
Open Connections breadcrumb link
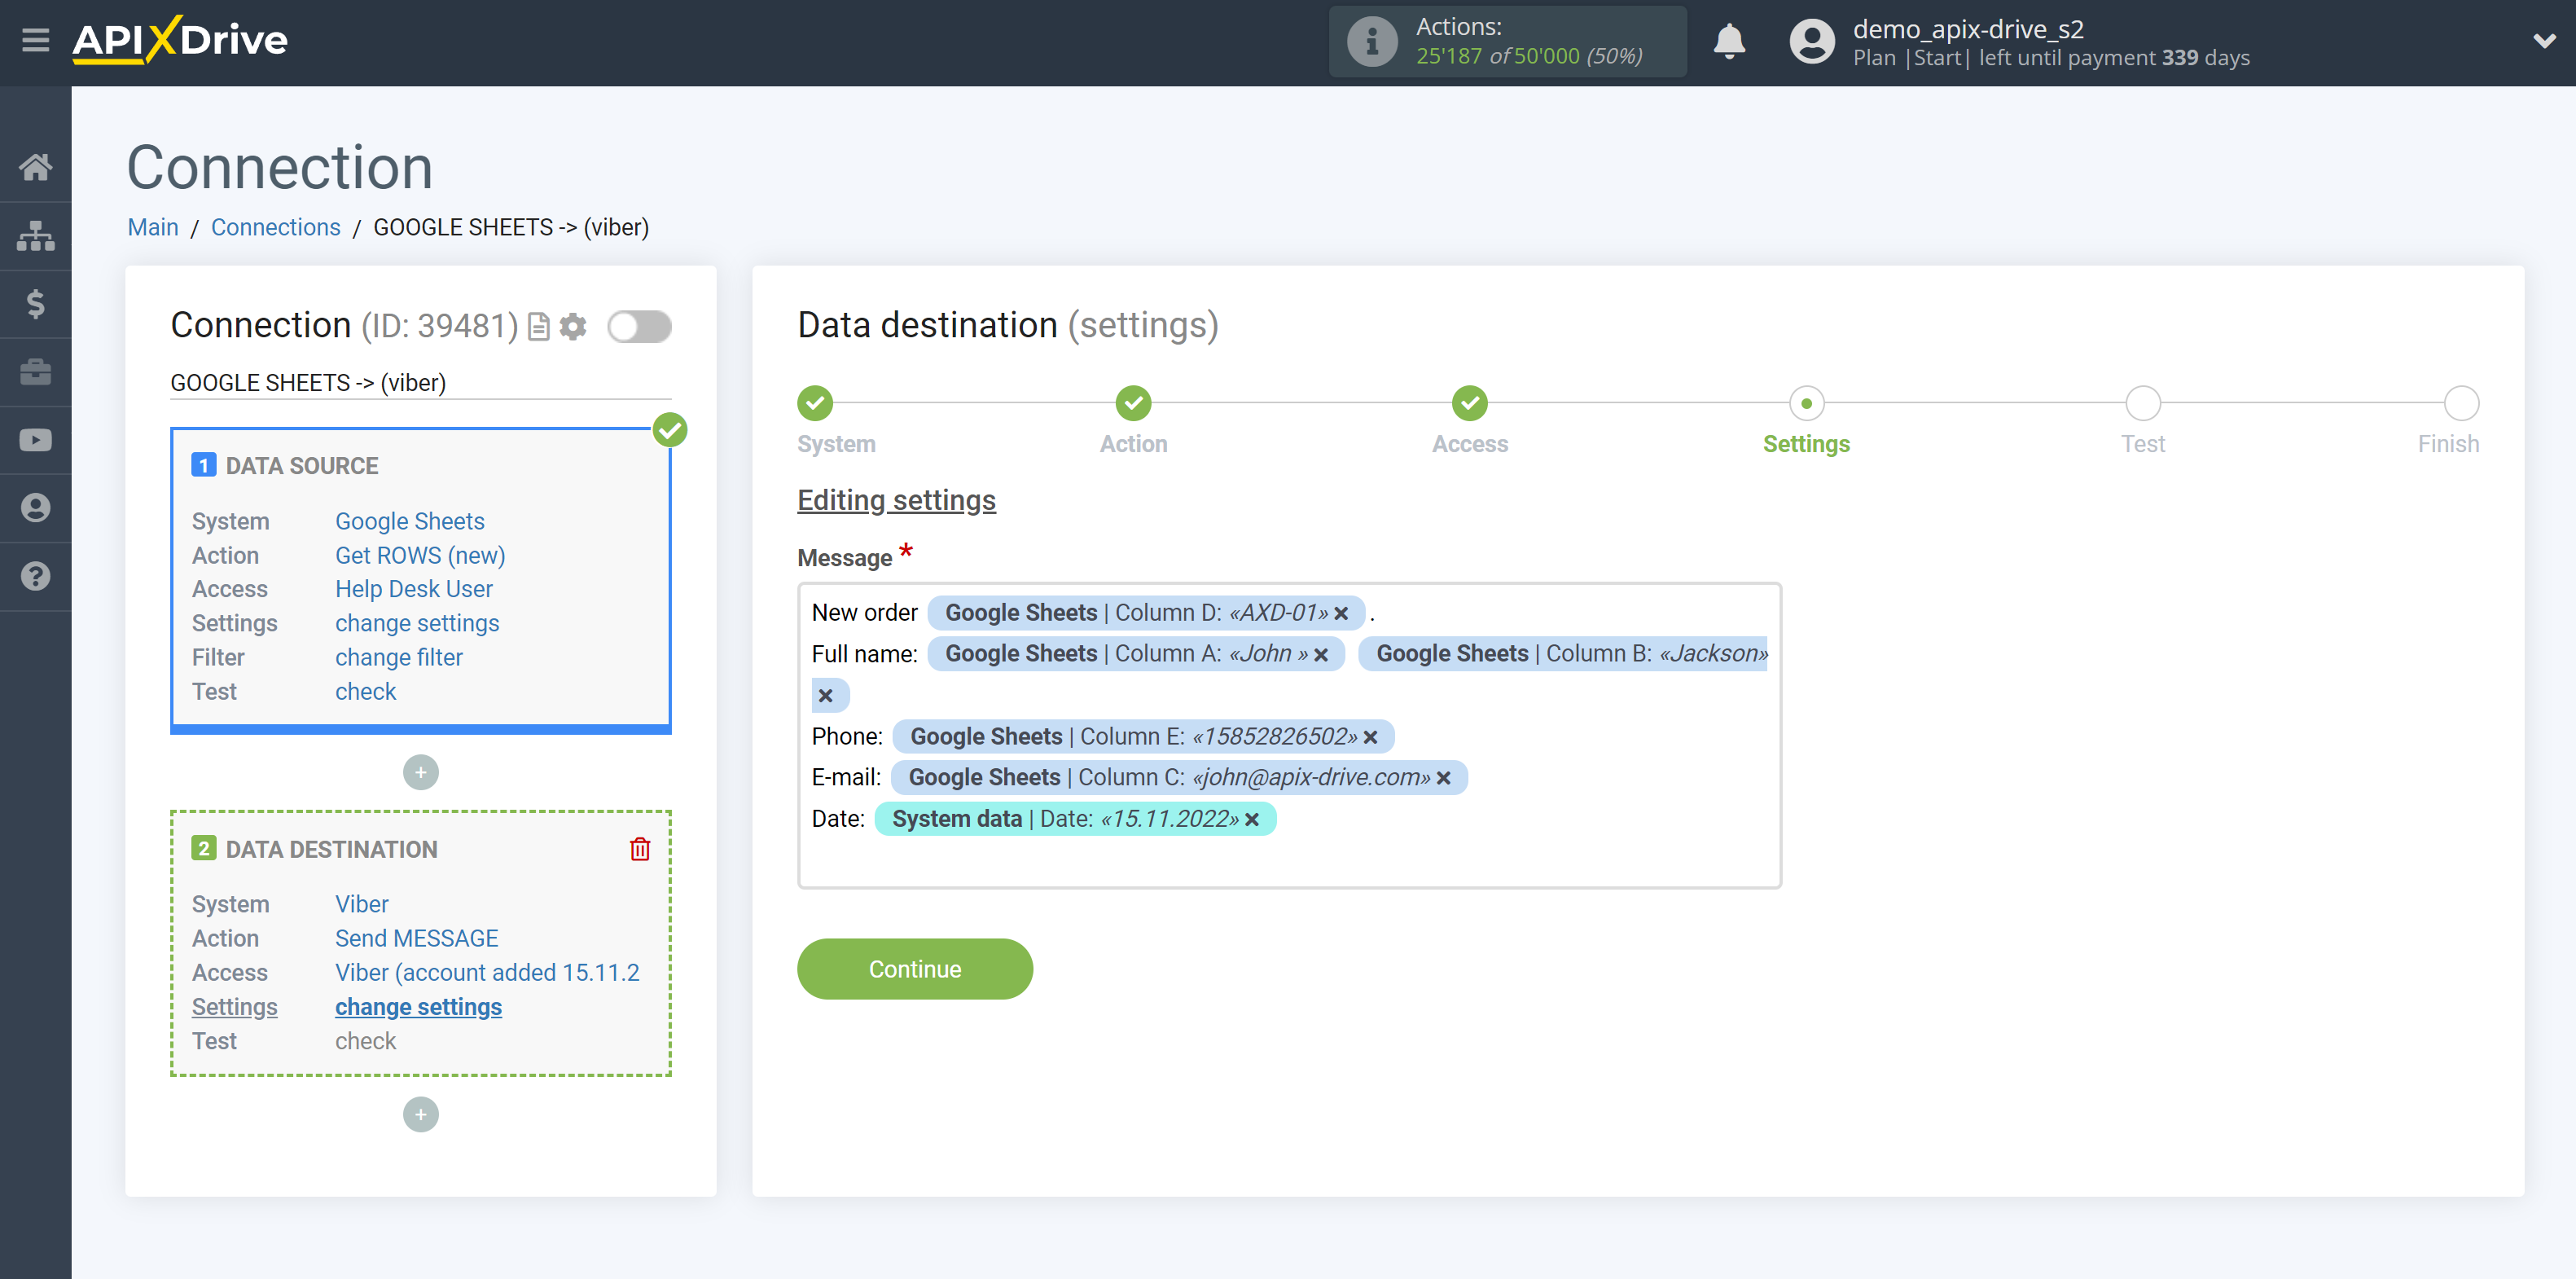point(275,227)
